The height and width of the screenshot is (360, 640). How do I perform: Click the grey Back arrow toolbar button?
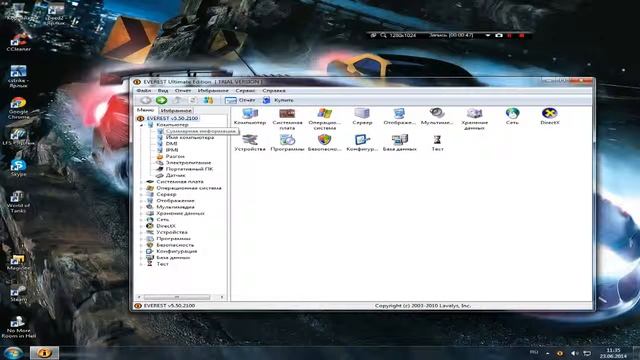[x=146, y=100]
